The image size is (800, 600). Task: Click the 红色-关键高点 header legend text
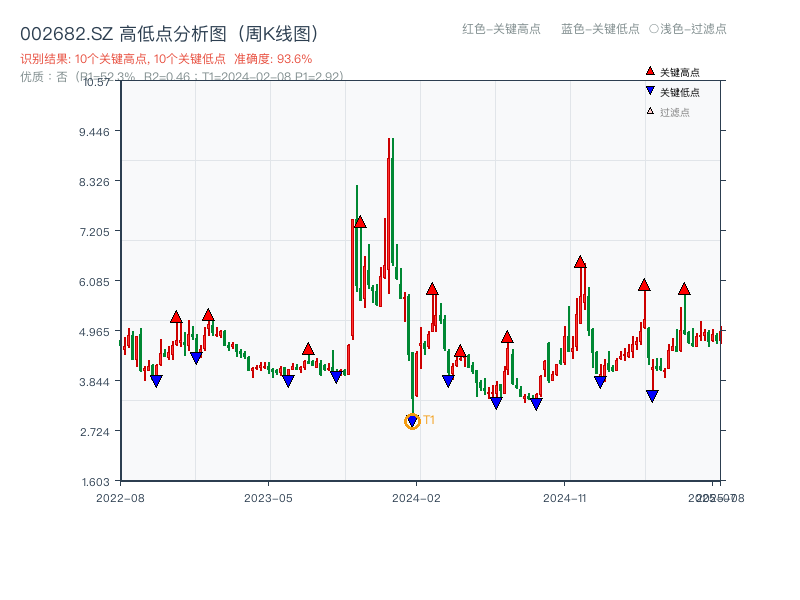[x=501, y=29]
